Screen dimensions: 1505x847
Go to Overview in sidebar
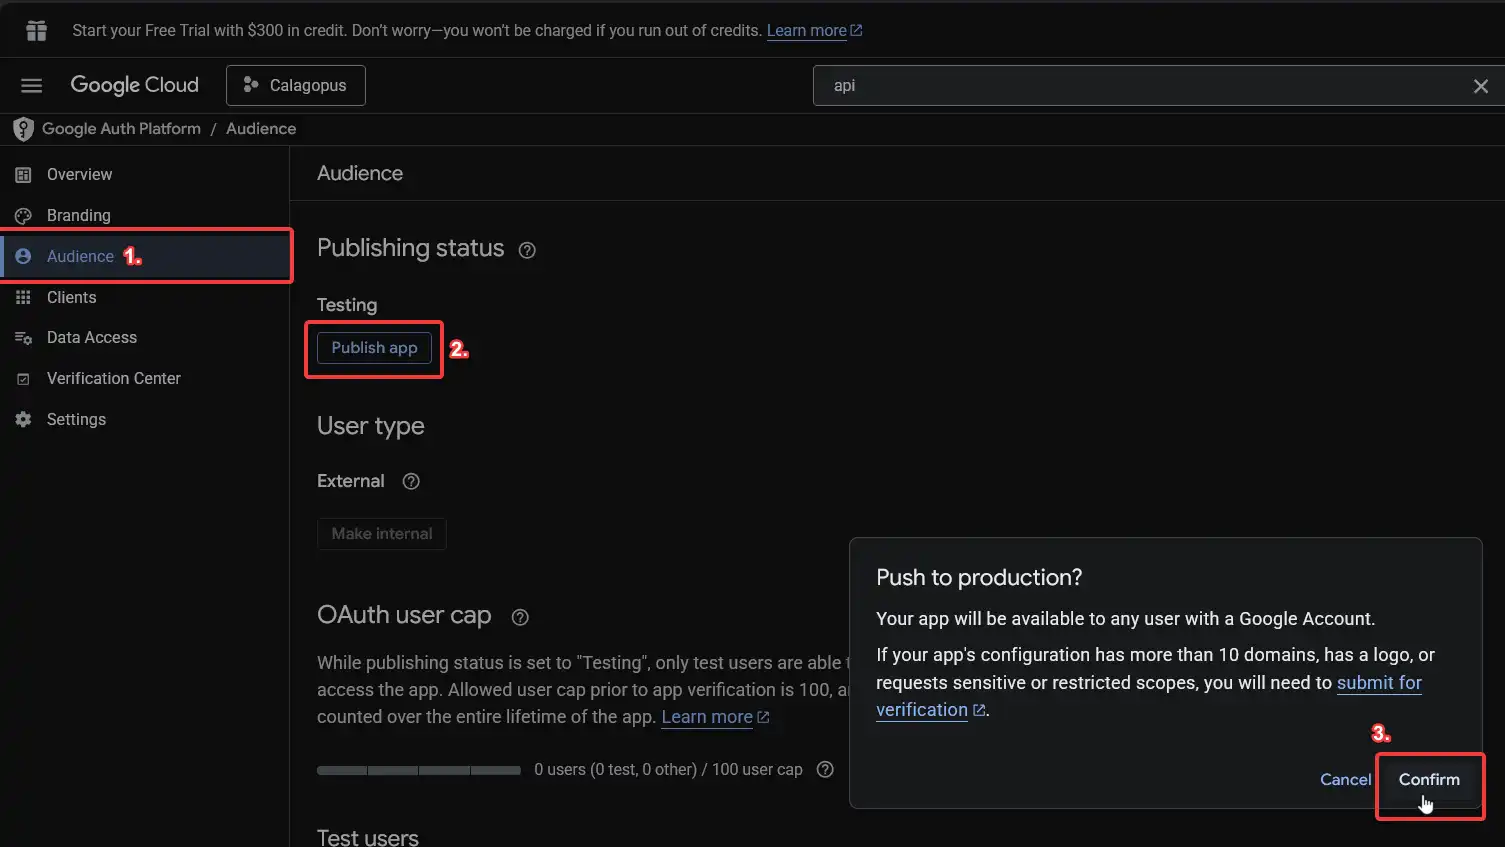tap(79, 175)
